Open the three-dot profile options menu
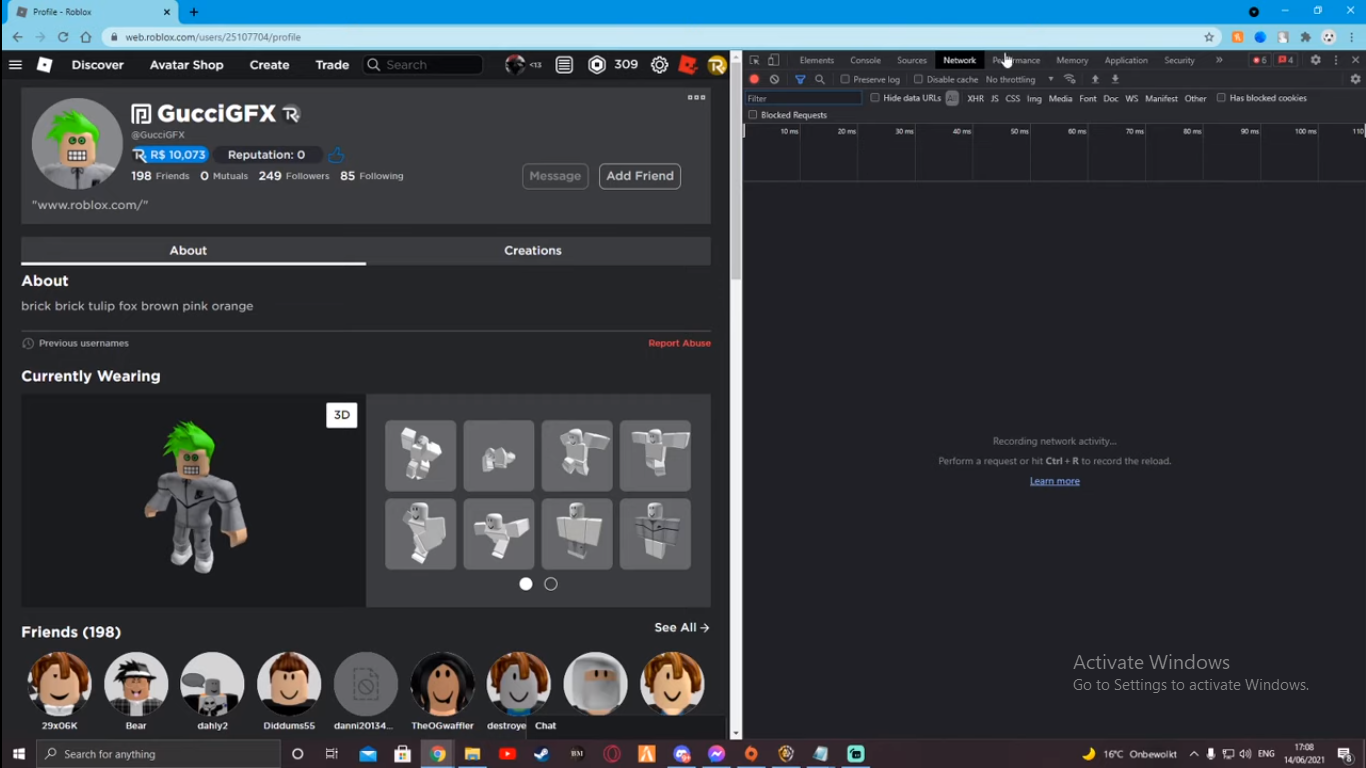This screenshot has width=1366, height=768. [697, 97]
